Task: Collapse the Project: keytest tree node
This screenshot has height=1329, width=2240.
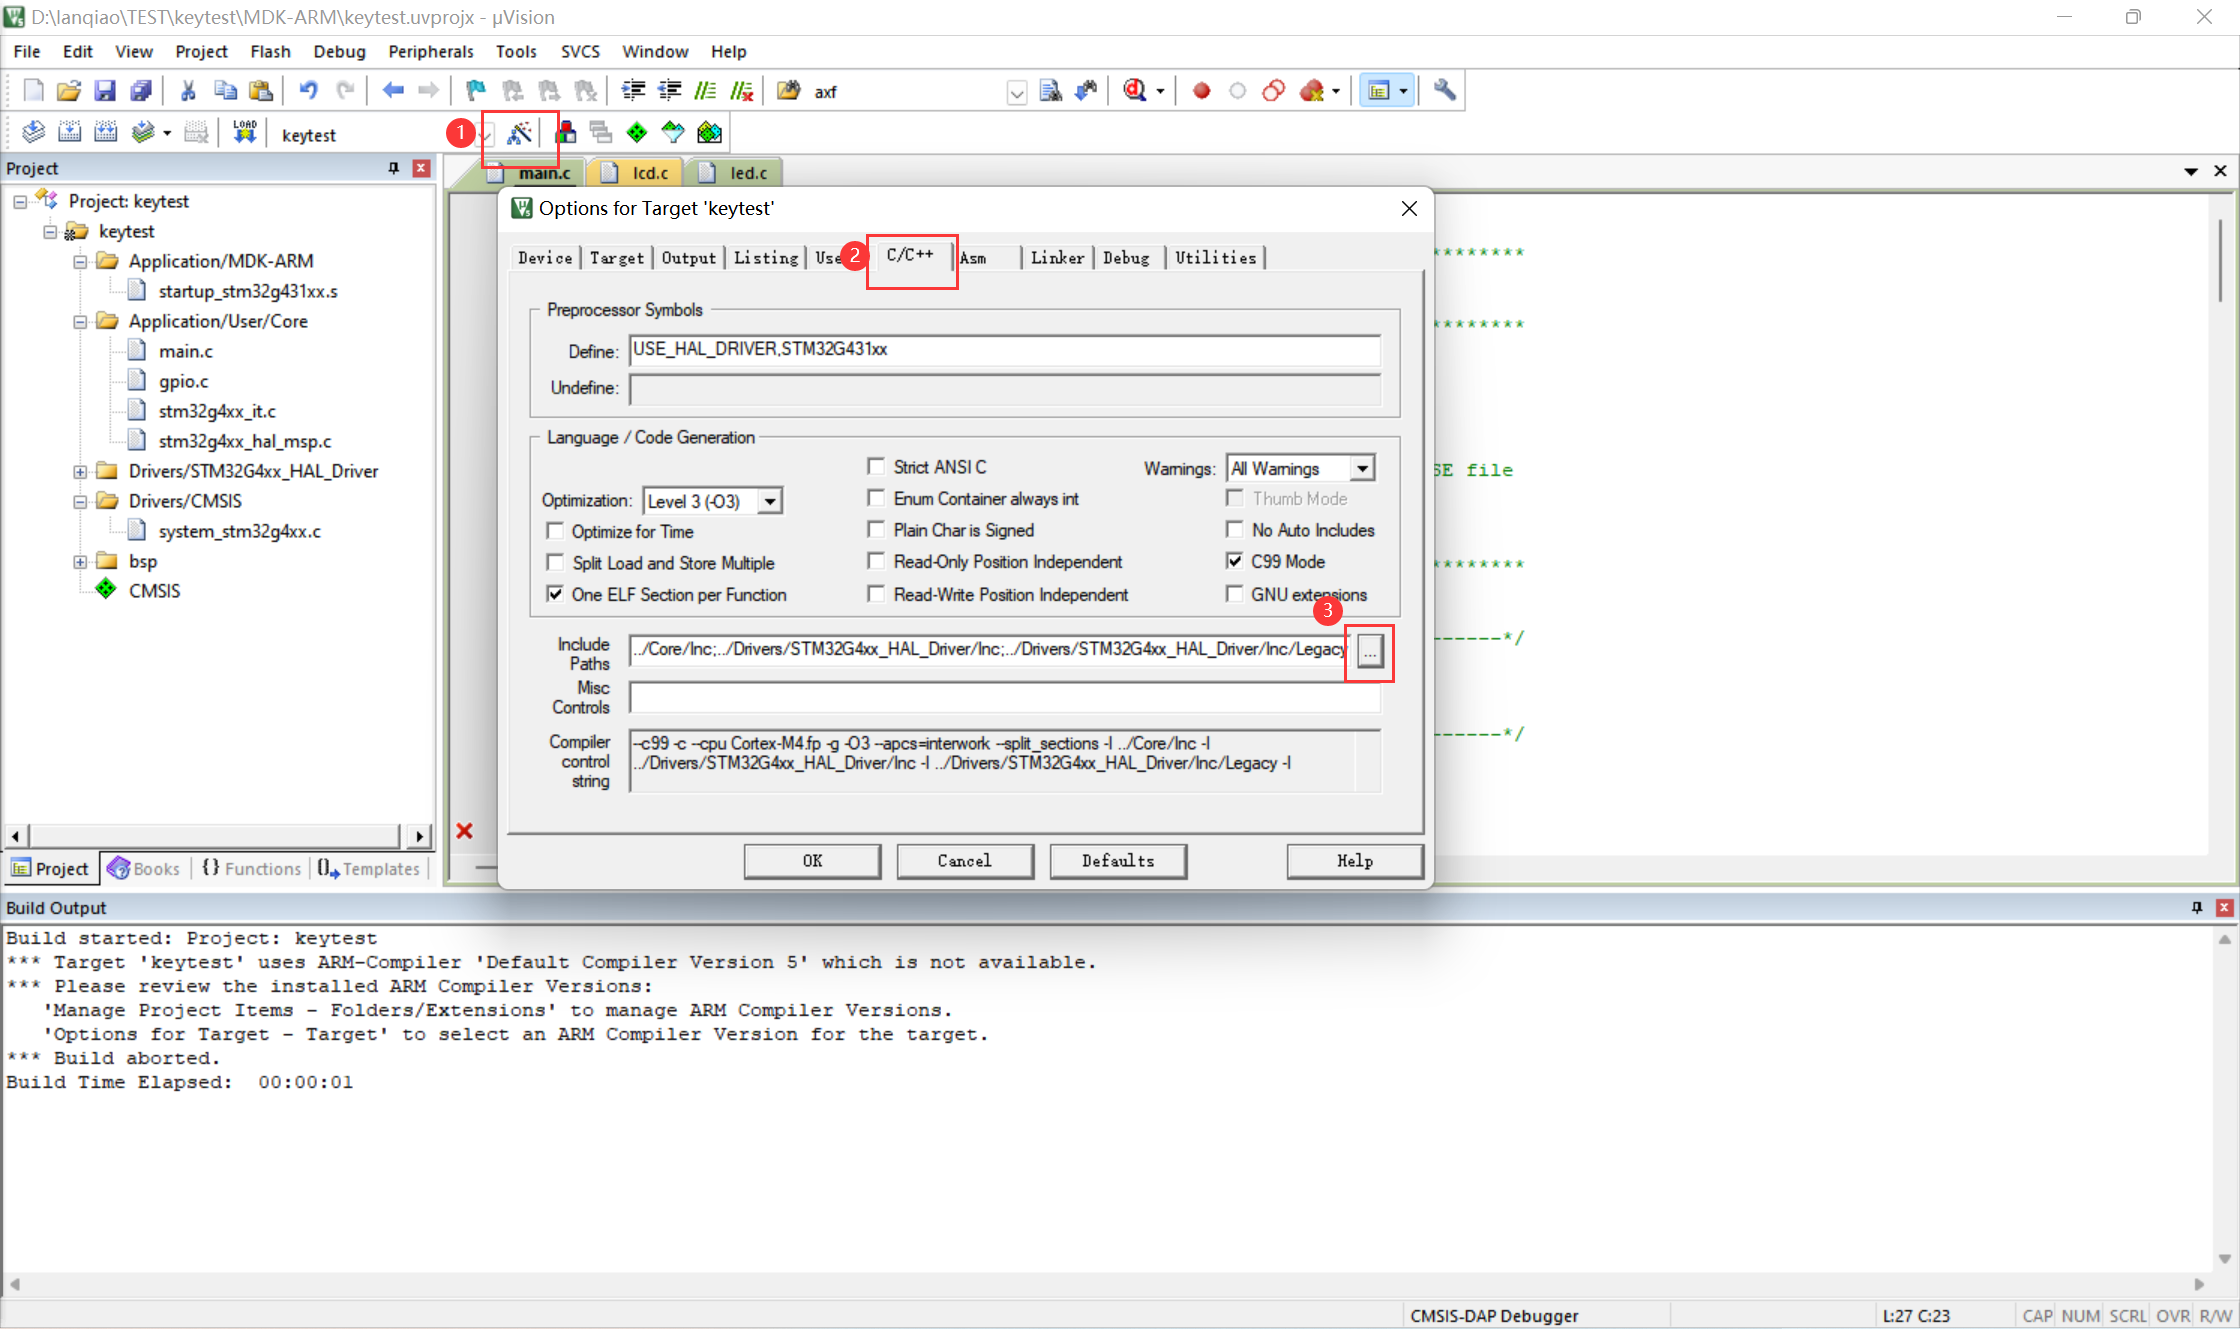Action: click(20, 201)
